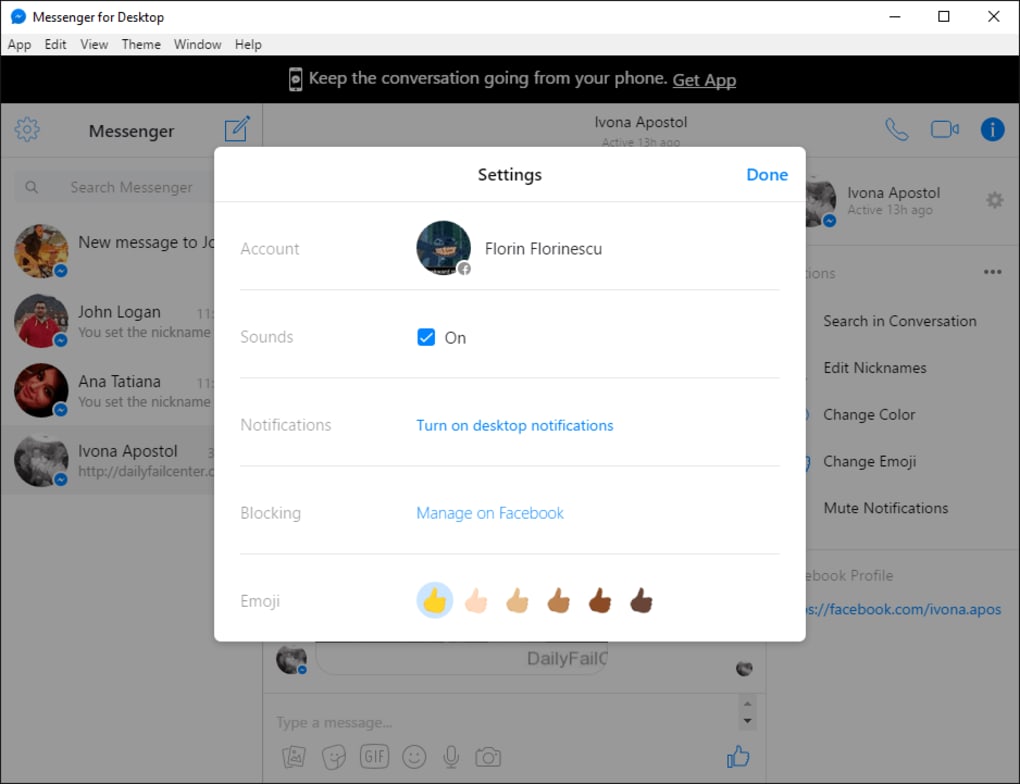
Task: Start a video call with the camera icon
Action: tap(944, 128)
